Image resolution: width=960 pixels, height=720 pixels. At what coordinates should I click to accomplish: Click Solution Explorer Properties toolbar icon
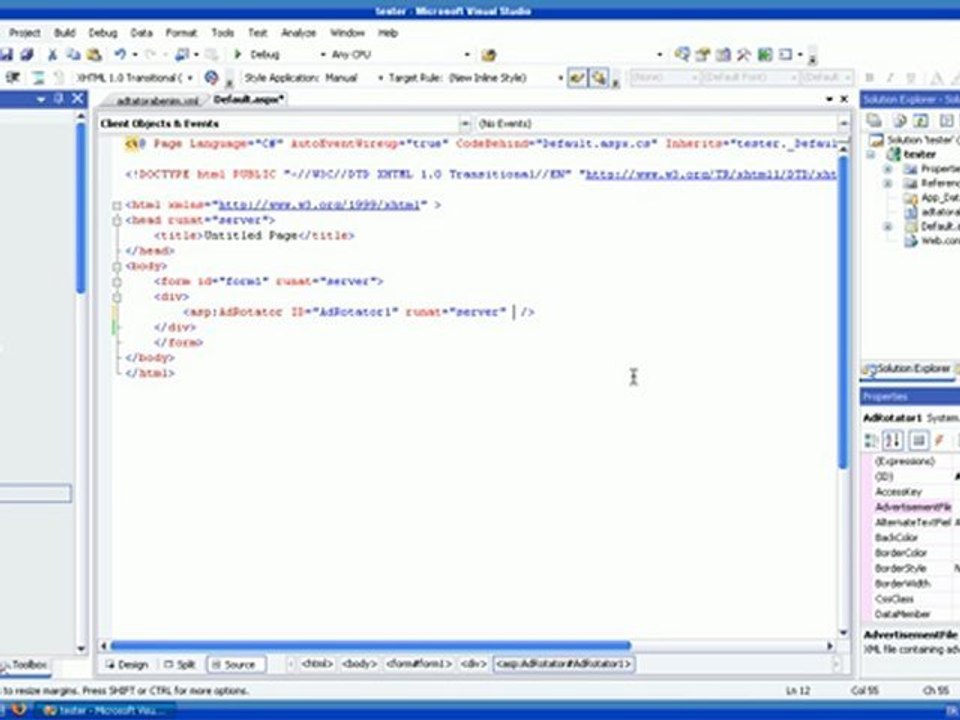point(874,121)
